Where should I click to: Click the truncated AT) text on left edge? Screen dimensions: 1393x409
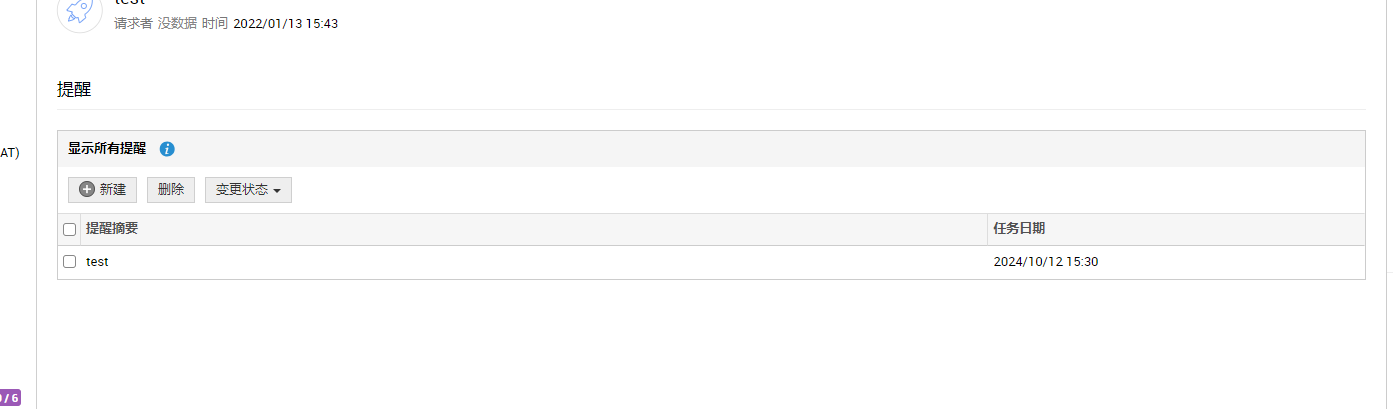click(x=10, y=153)
